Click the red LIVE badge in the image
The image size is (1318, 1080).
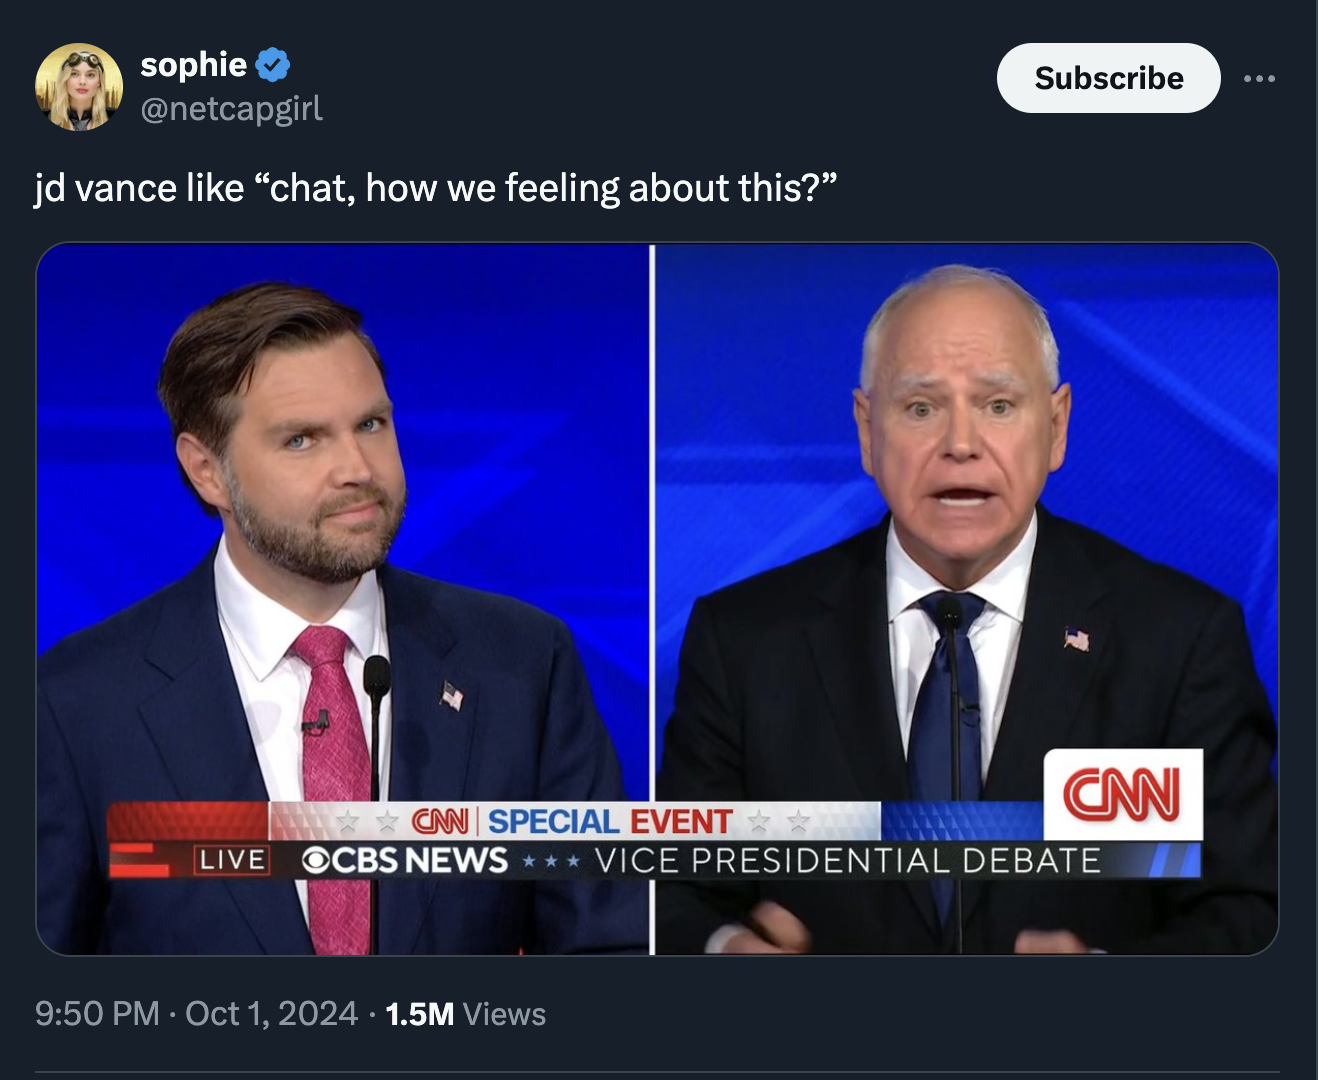click(231, 857)
